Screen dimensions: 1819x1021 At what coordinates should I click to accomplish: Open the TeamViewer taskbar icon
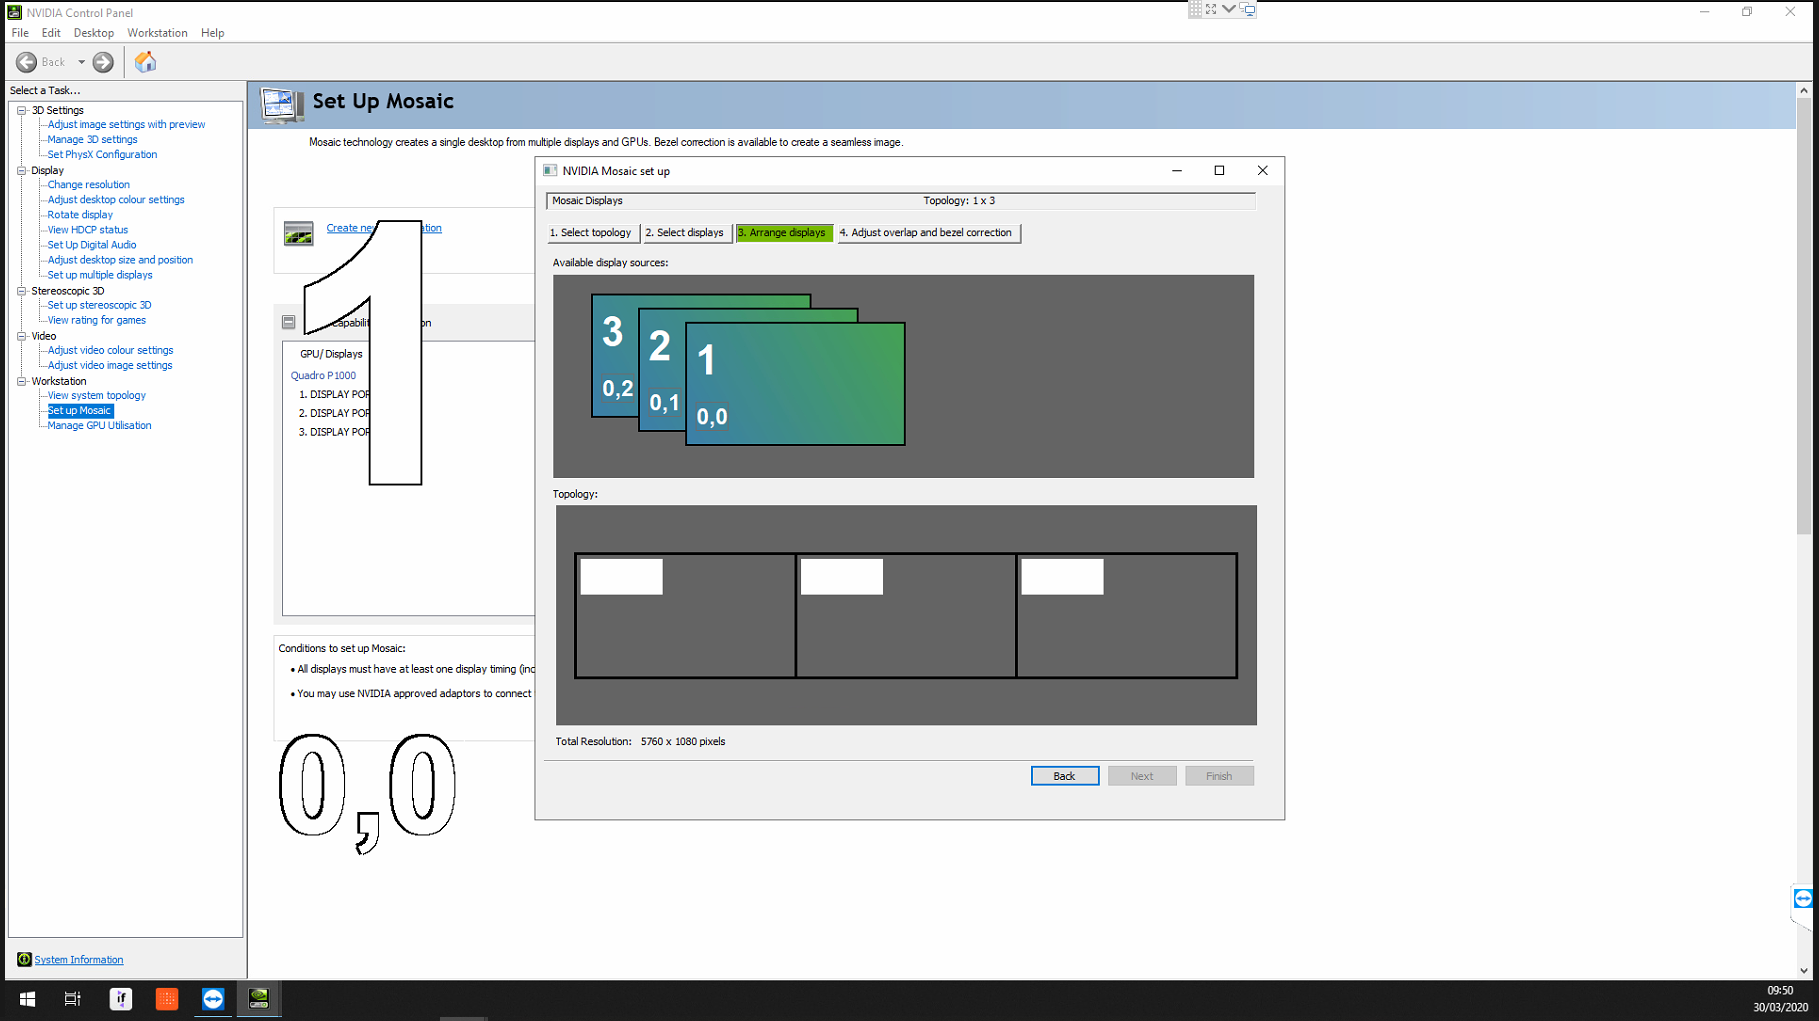[213, 999]
